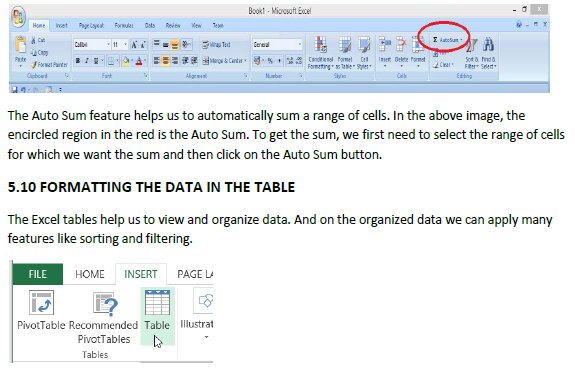This screenshot has height=375, width=575.
Task: Open Format as Table gallery
Action: coord(345,52)
